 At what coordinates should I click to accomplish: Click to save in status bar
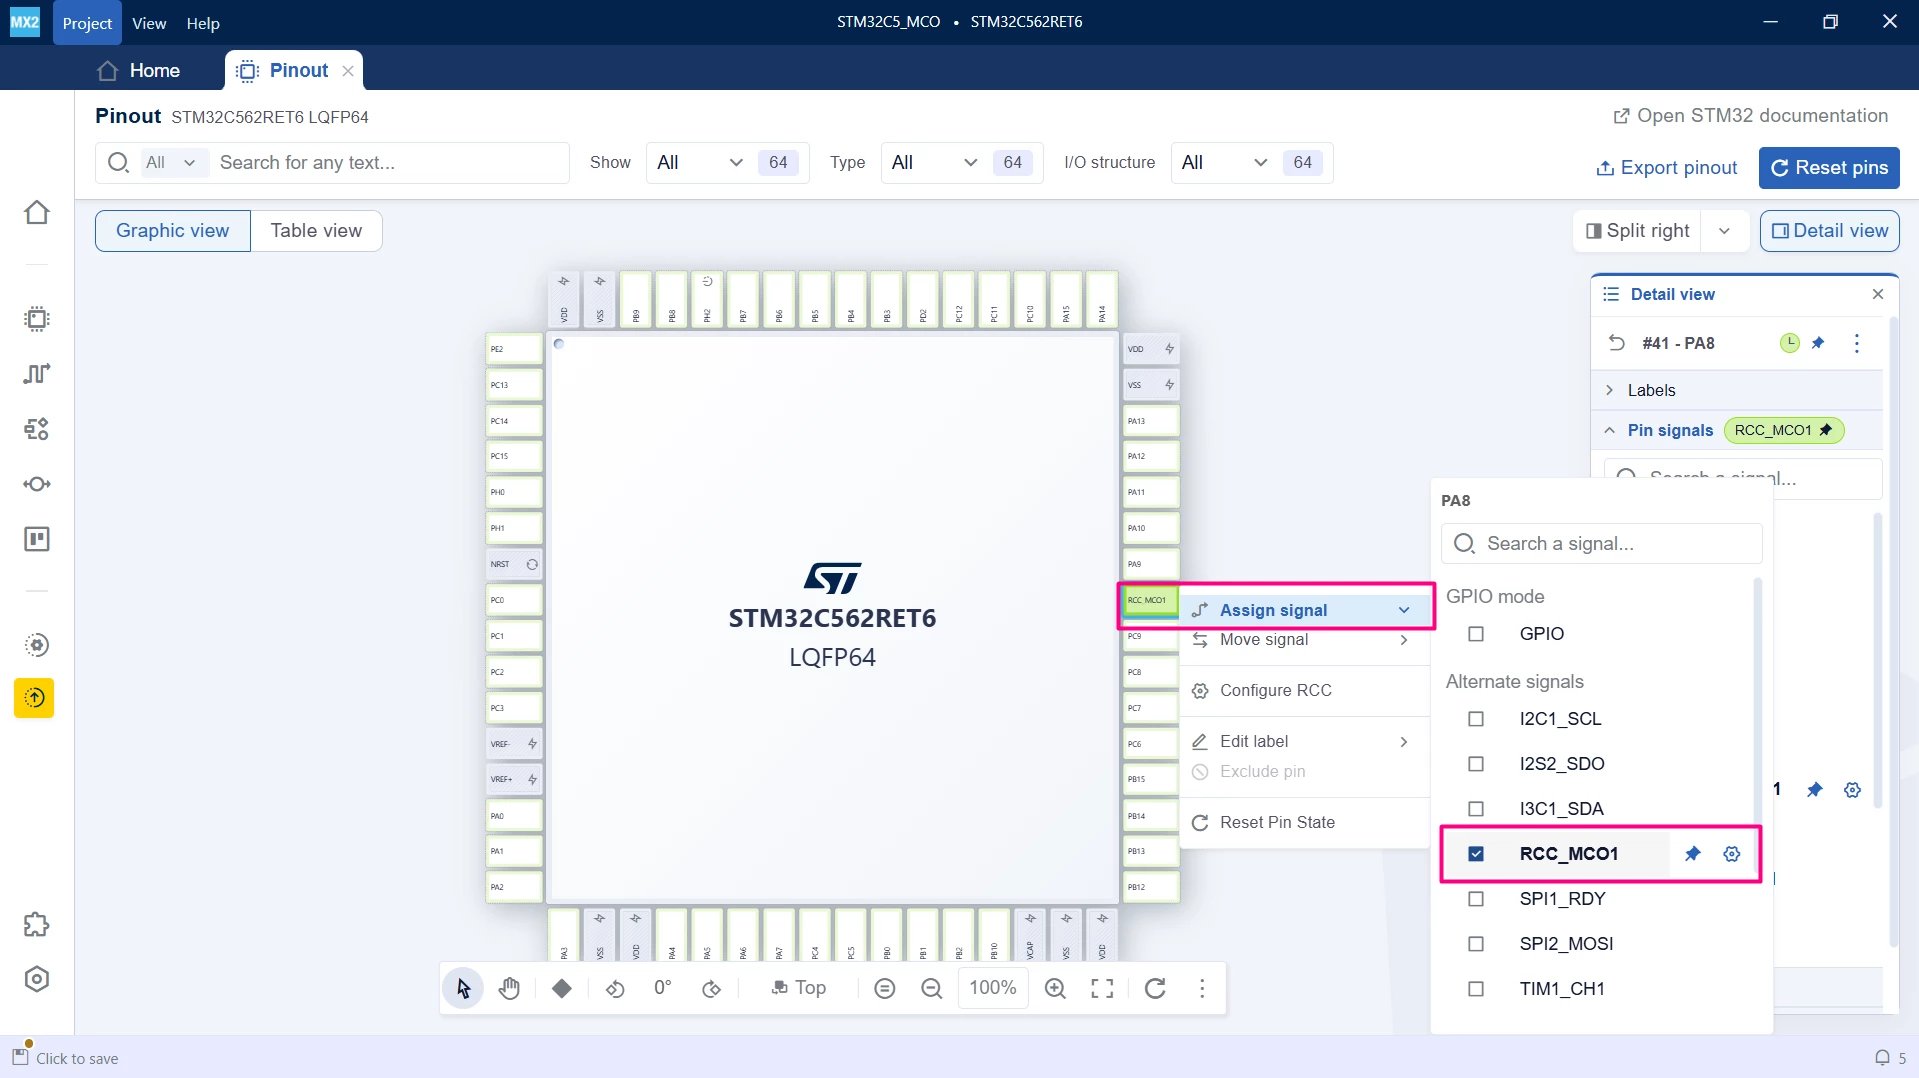[66, 1058]
